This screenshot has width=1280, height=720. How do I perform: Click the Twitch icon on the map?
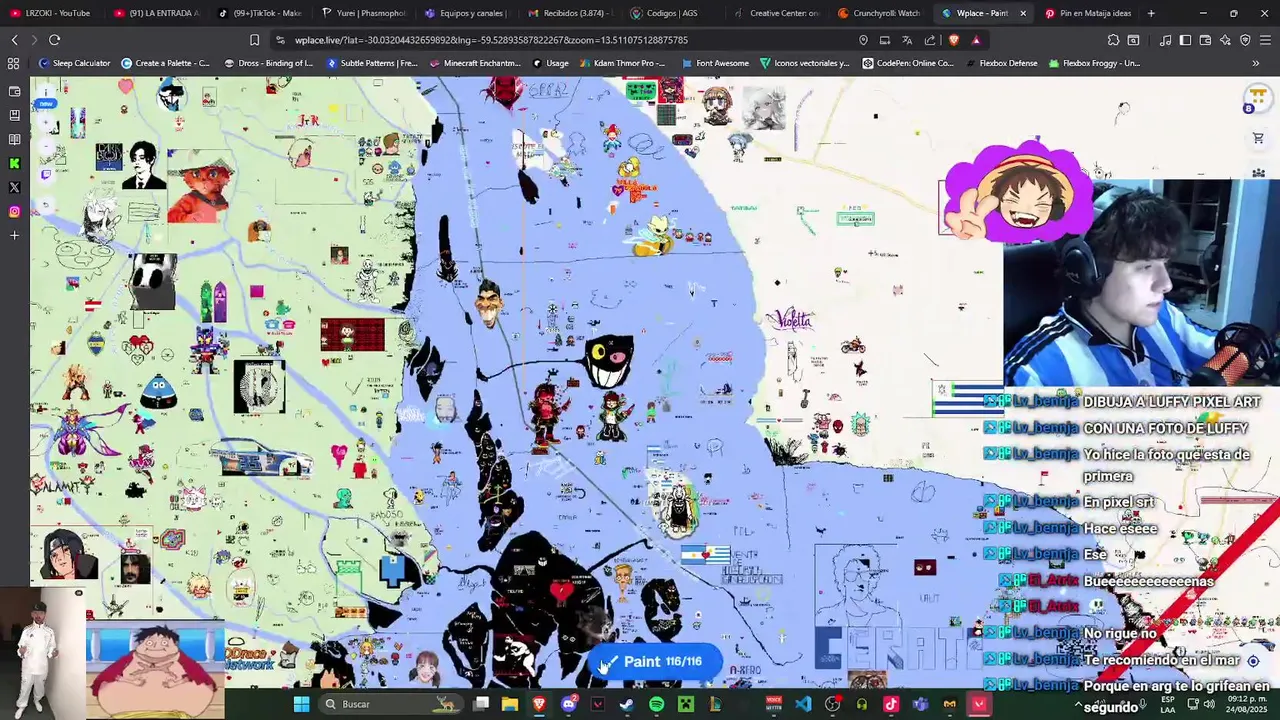pyautogui.click(x=46, y=175)
